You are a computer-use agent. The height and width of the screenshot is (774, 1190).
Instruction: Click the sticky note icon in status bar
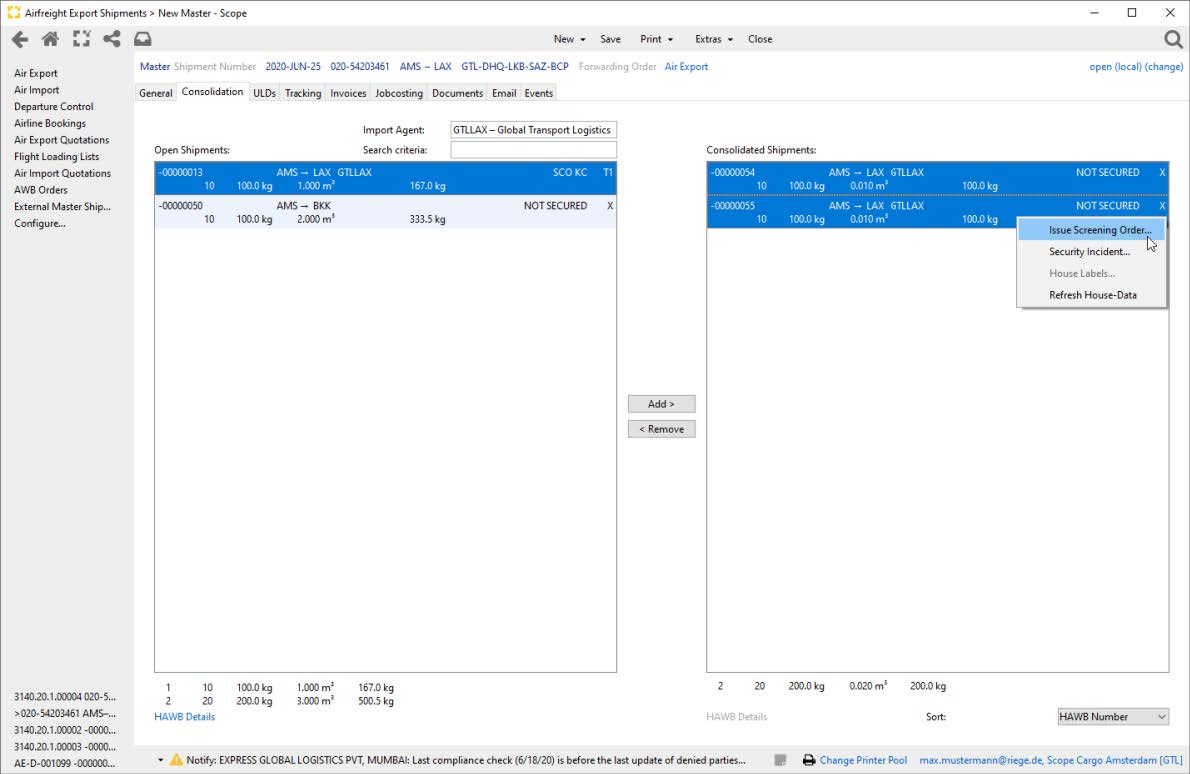781,760
